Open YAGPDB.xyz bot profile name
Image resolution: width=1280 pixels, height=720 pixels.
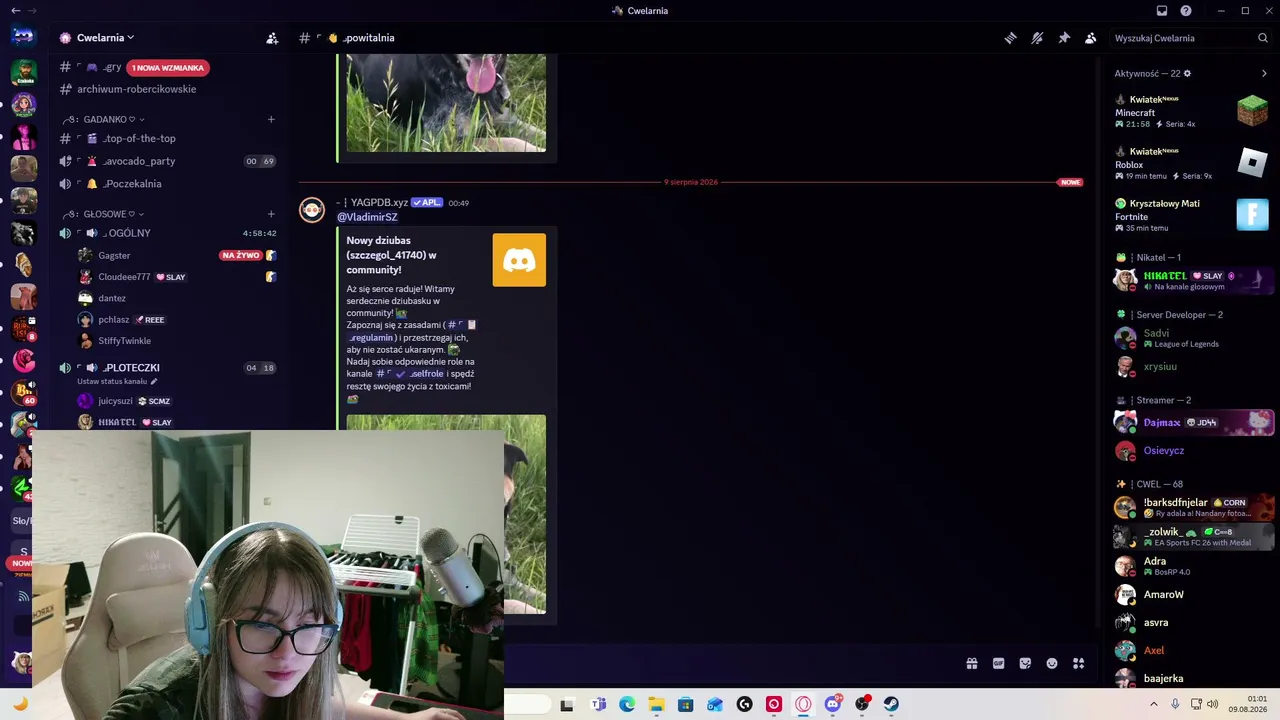[379, 203]
